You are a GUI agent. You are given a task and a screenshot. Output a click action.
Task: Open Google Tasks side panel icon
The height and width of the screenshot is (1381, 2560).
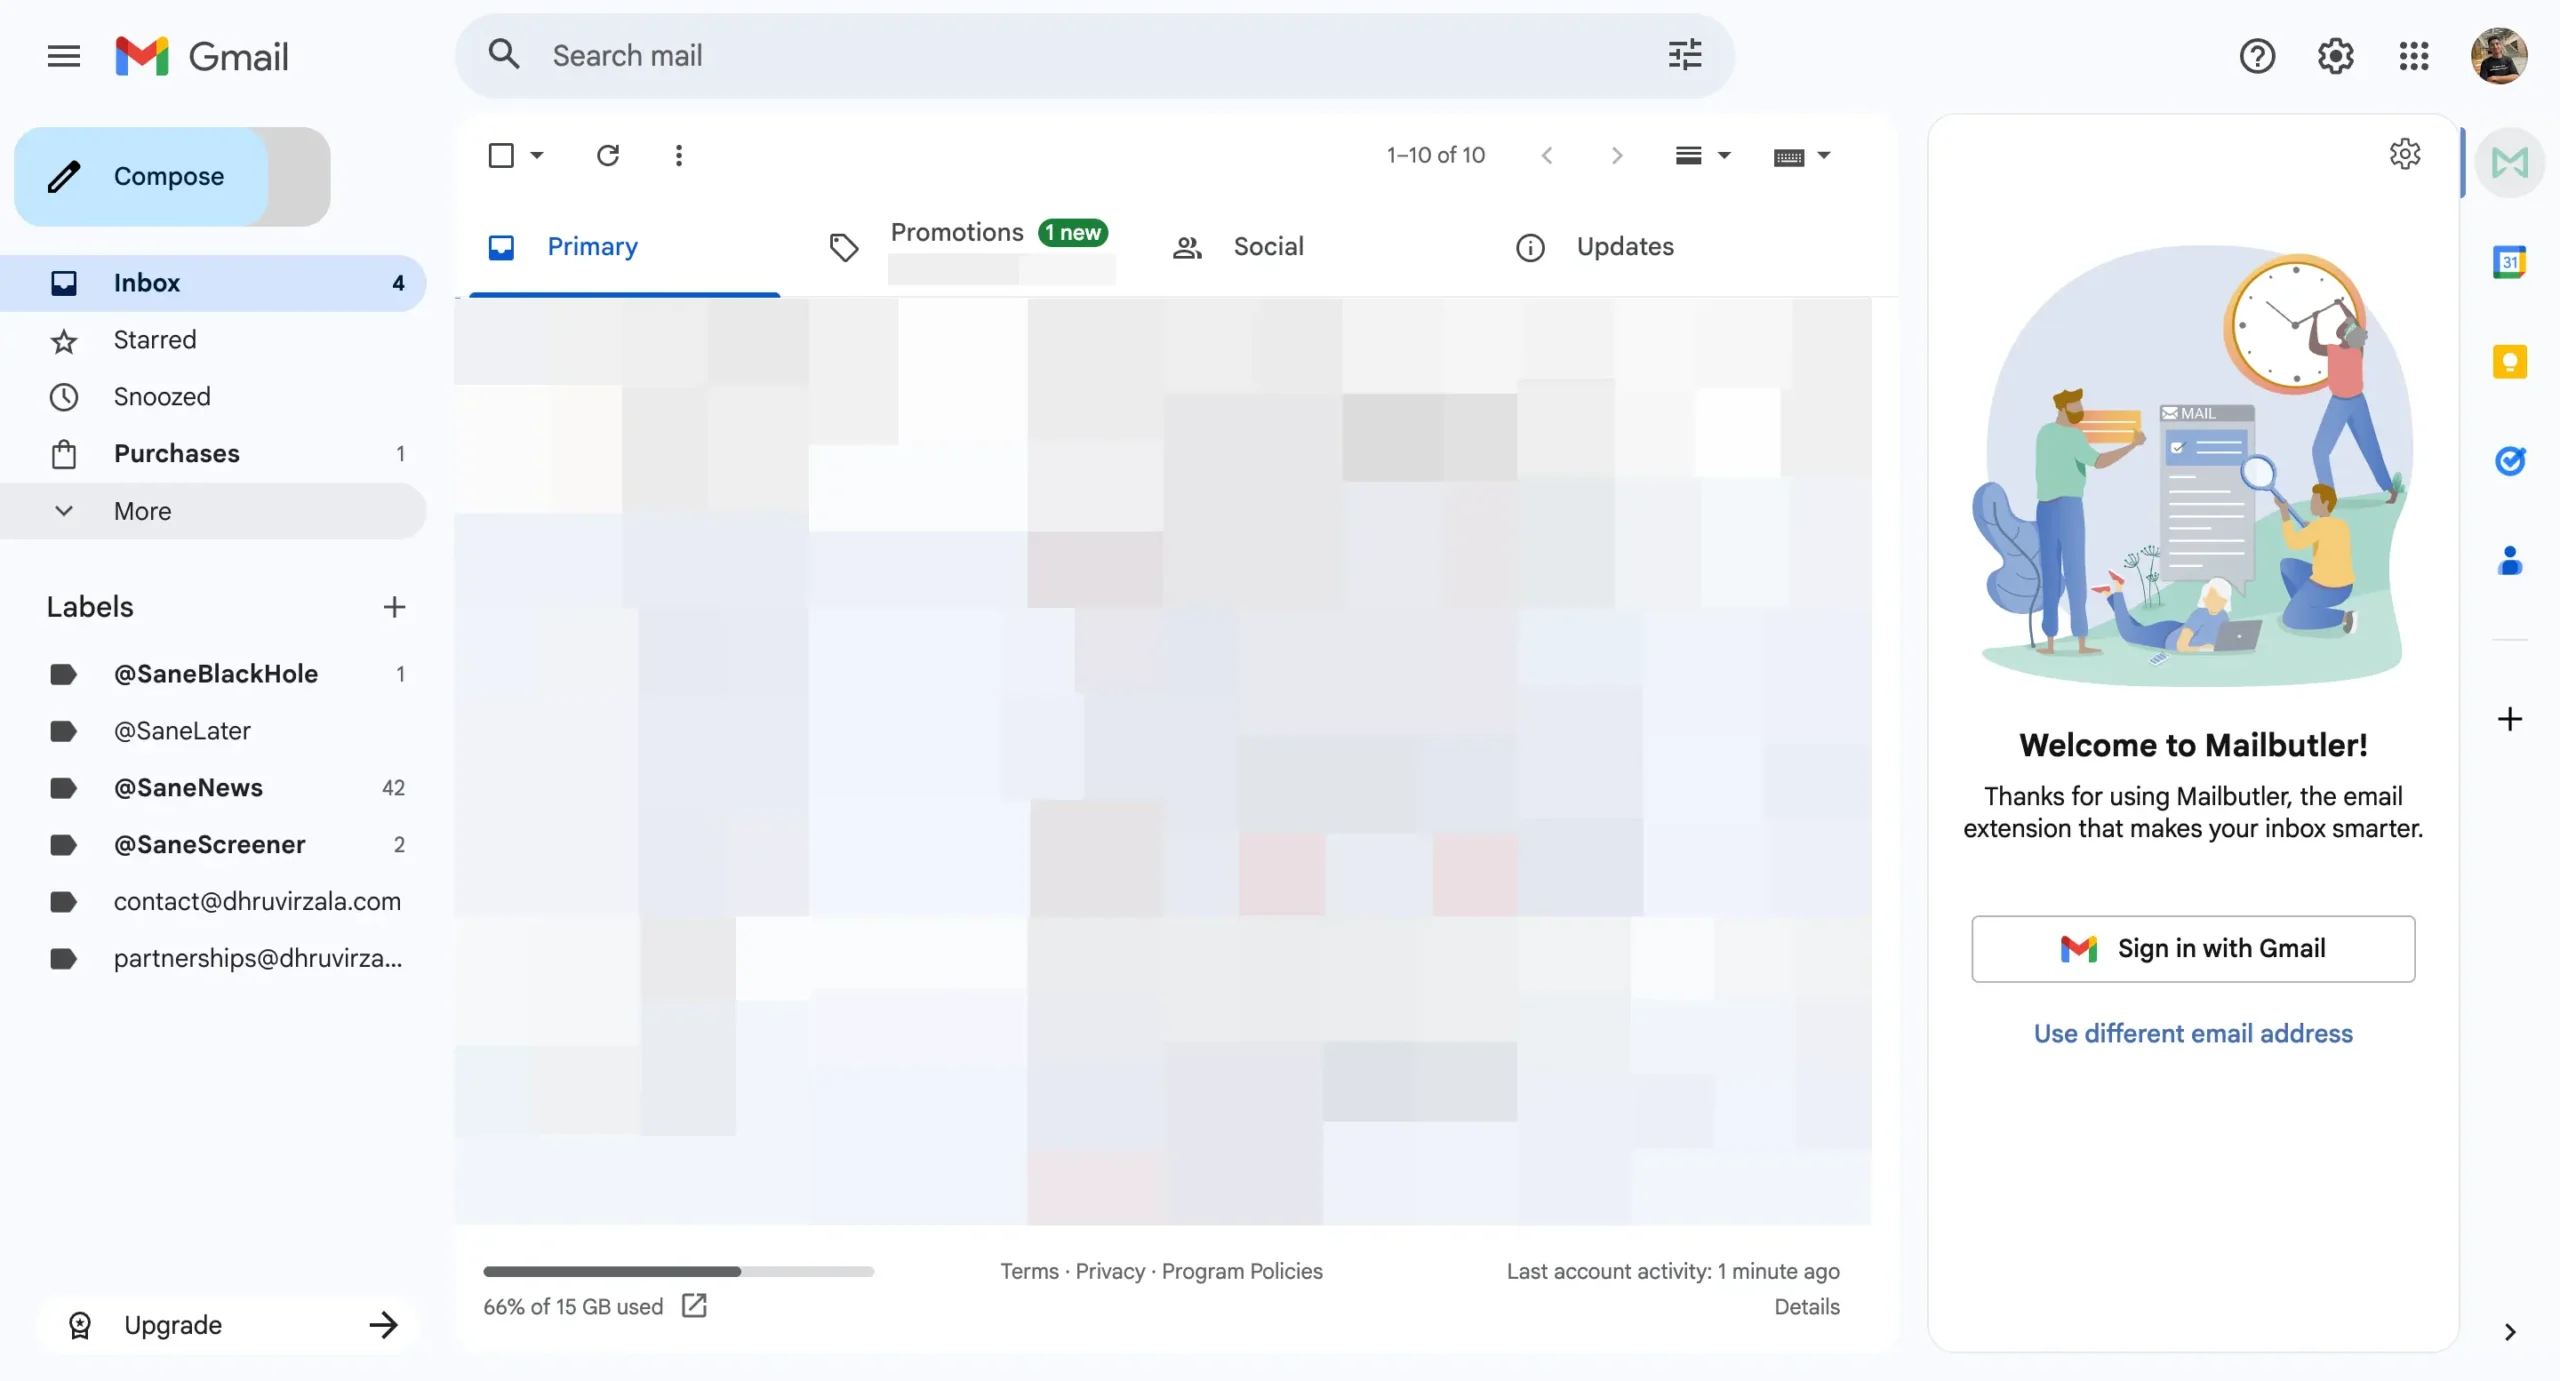[x=2509, y=461]
